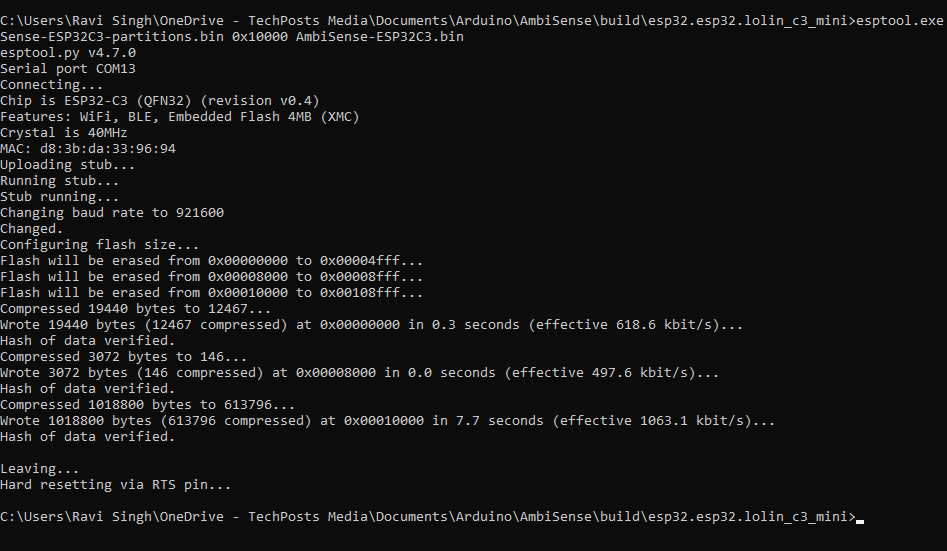947x551 pixels.
Task: Click the Features WiFi, BLE line
Action: tap(179, 117)
